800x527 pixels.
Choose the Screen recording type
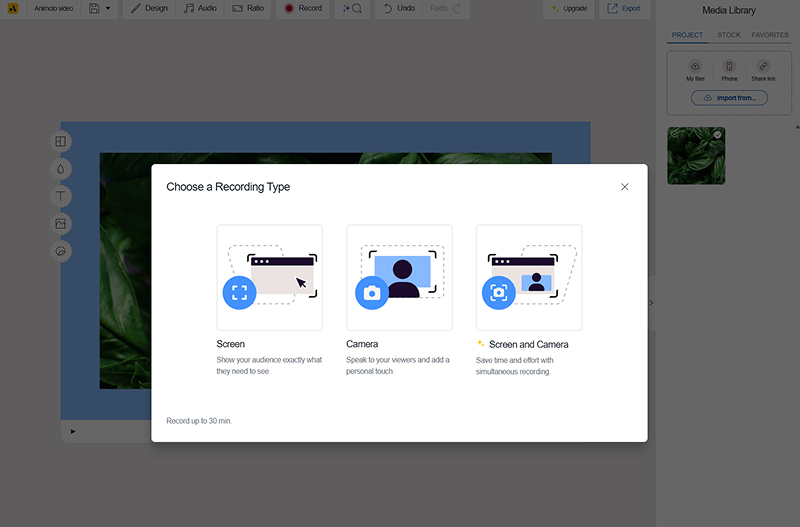[269, 277]
